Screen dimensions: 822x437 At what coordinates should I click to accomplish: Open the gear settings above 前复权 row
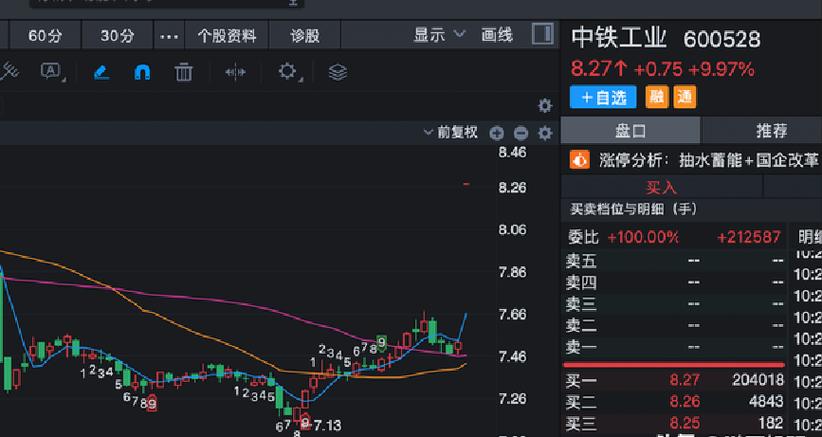tap(545, 106)
